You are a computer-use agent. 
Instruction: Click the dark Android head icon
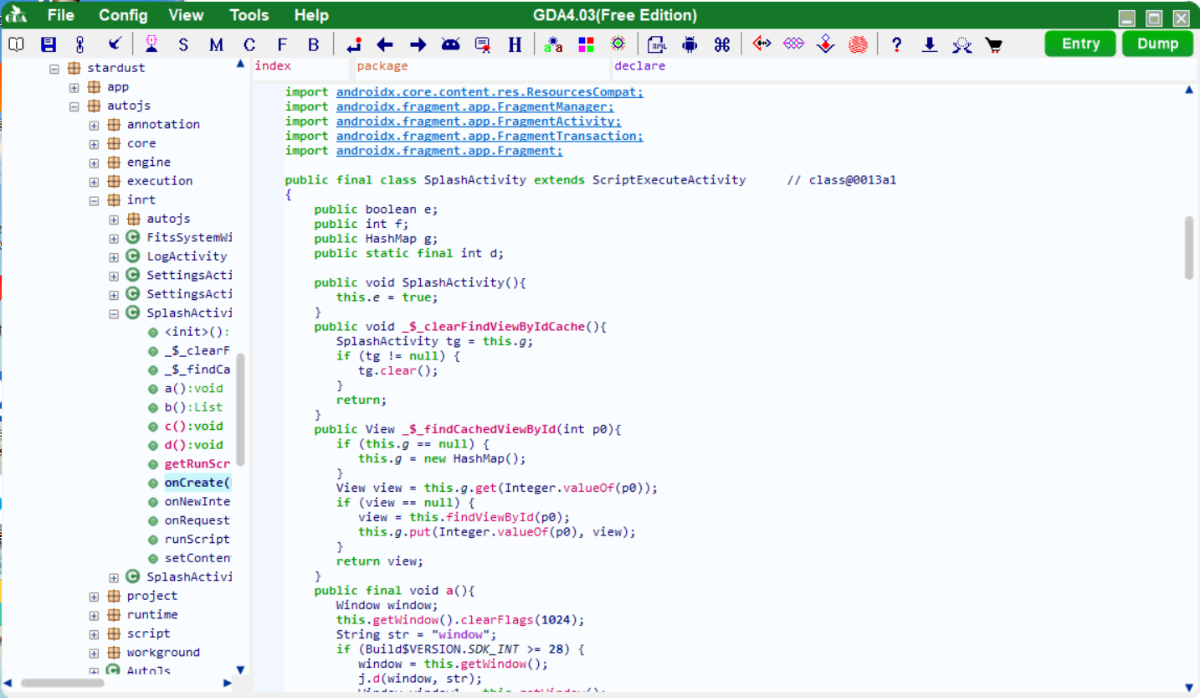tap(450, 44)
